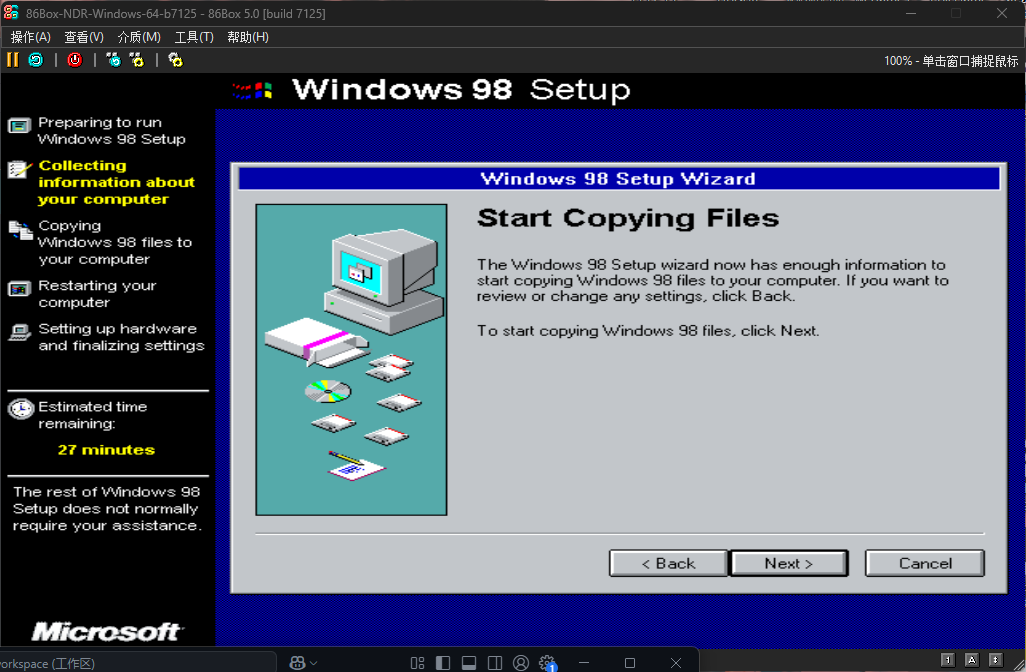
Task: Click the '27 minutes' estimated time value
Action: (x=106, y=450)
